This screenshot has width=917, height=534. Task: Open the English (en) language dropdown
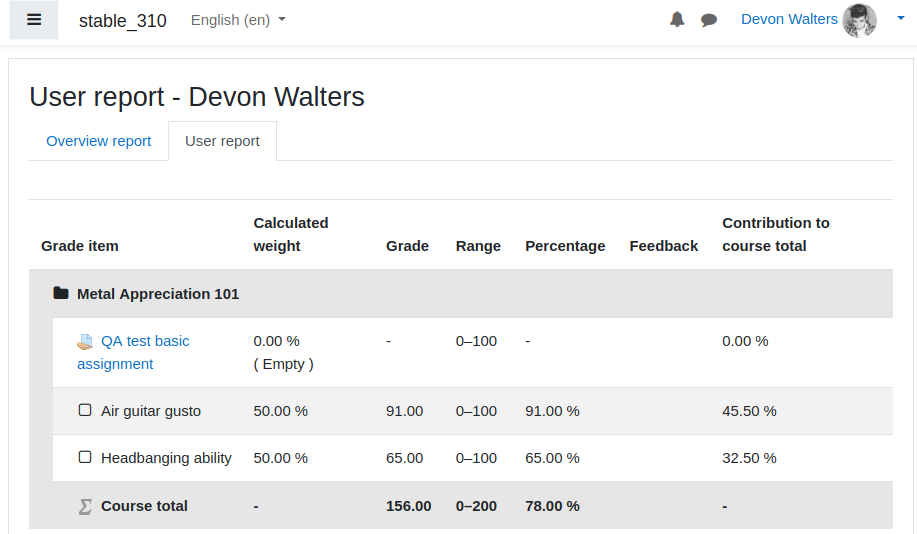point(238,20)
